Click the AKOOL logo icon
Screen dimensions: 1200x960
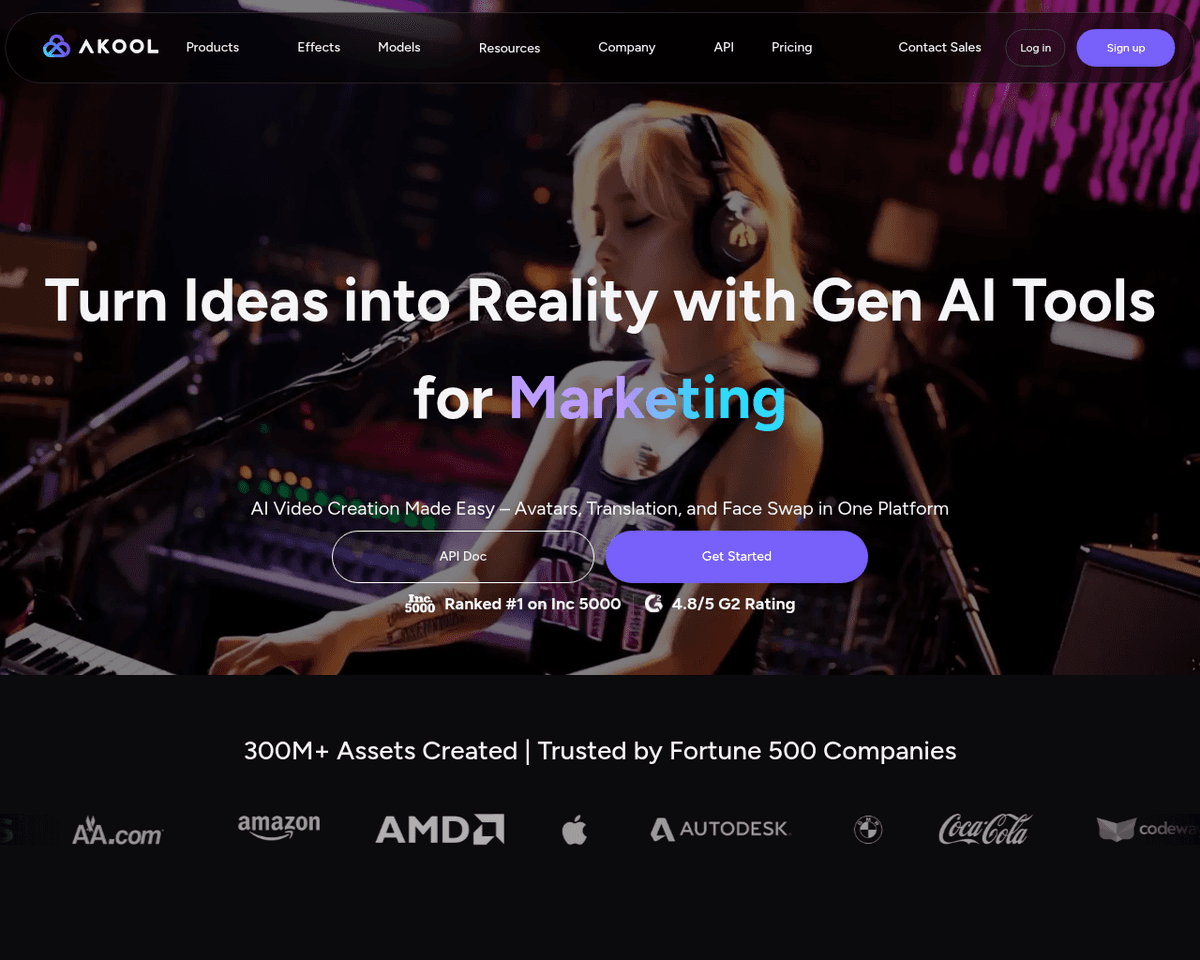pos(56,46)
